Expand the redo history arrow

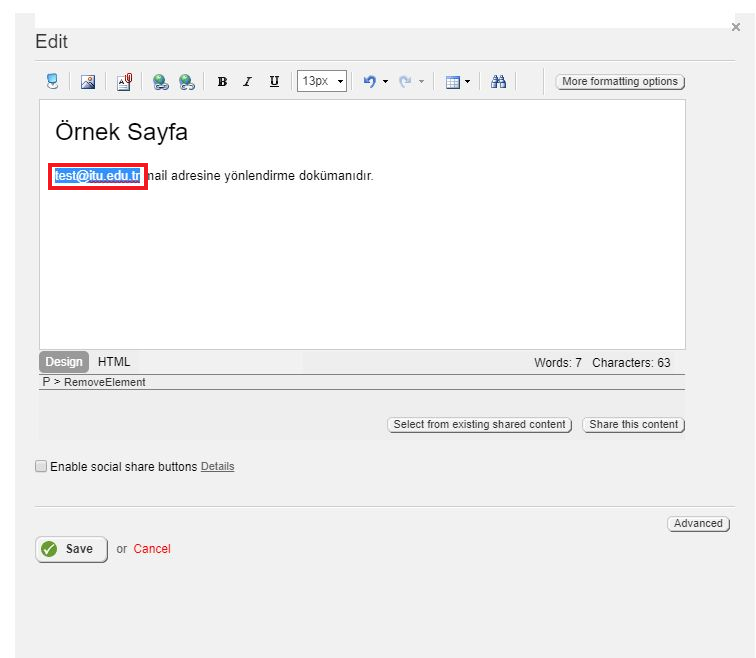pyautogui.click(x=421, y=81)
